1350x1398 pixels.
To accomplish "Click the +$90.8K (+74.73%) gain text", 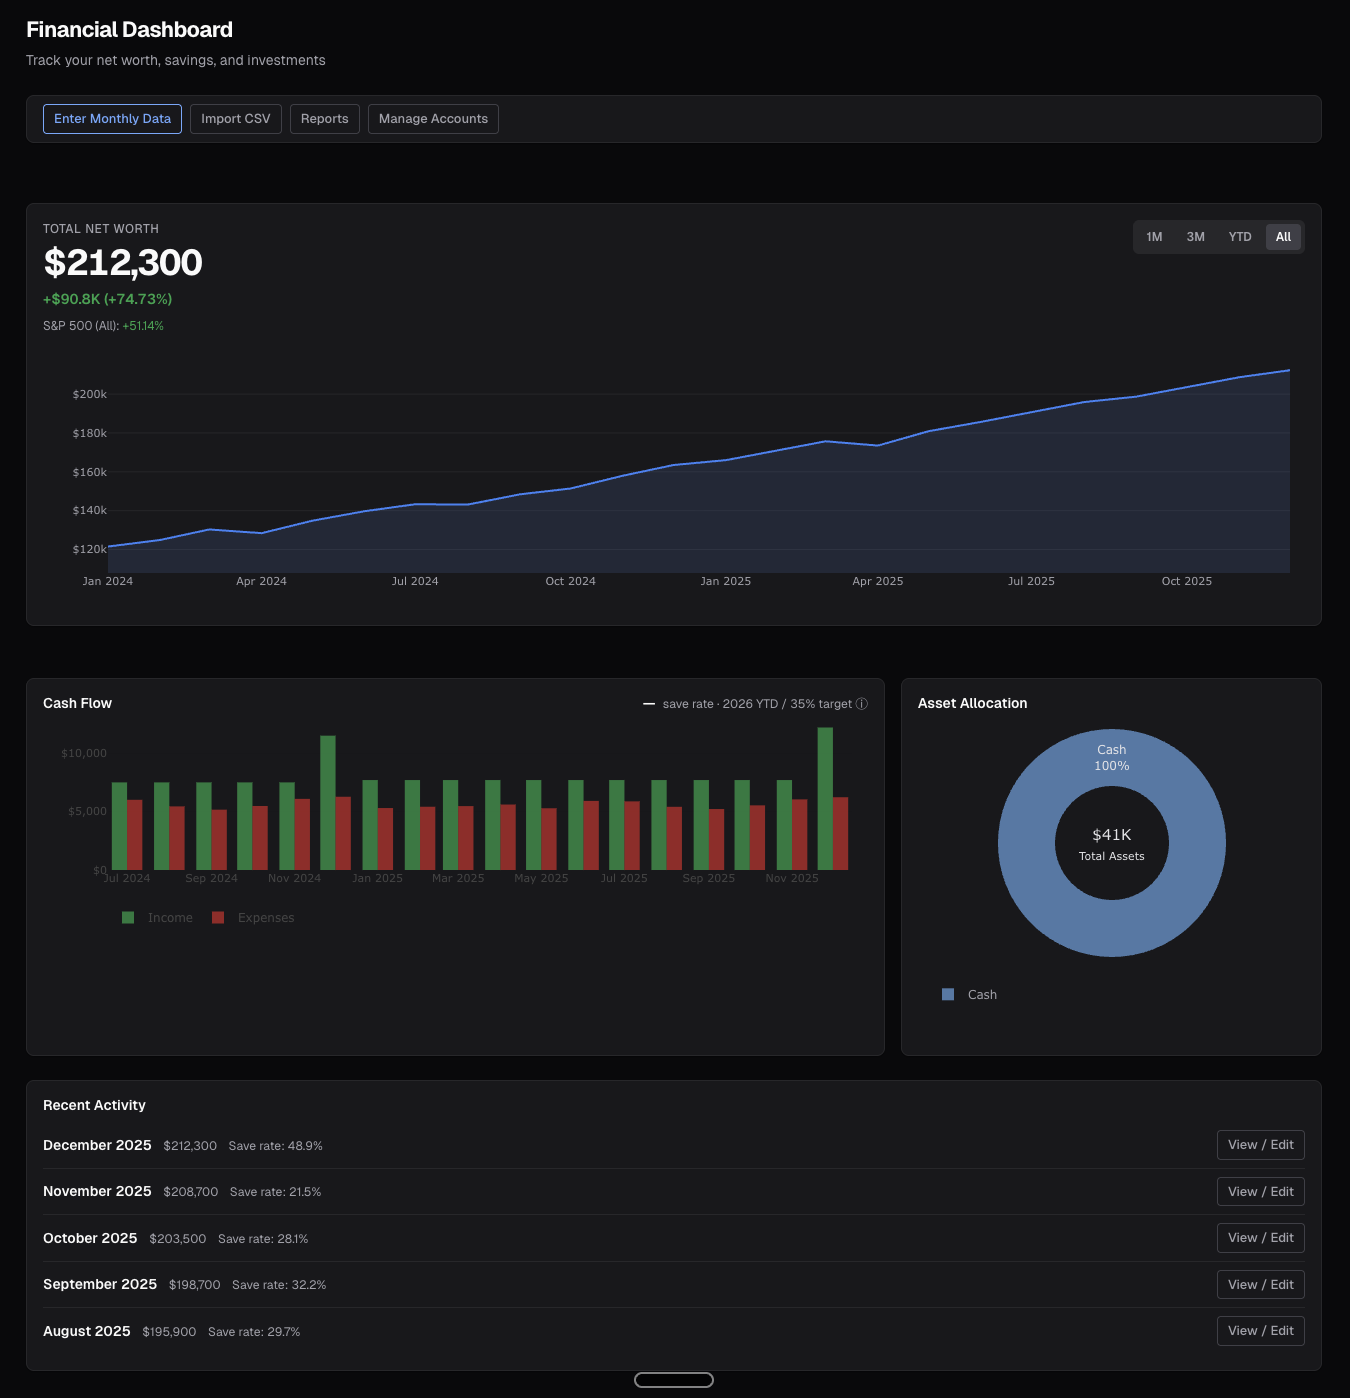I will 108,299.
